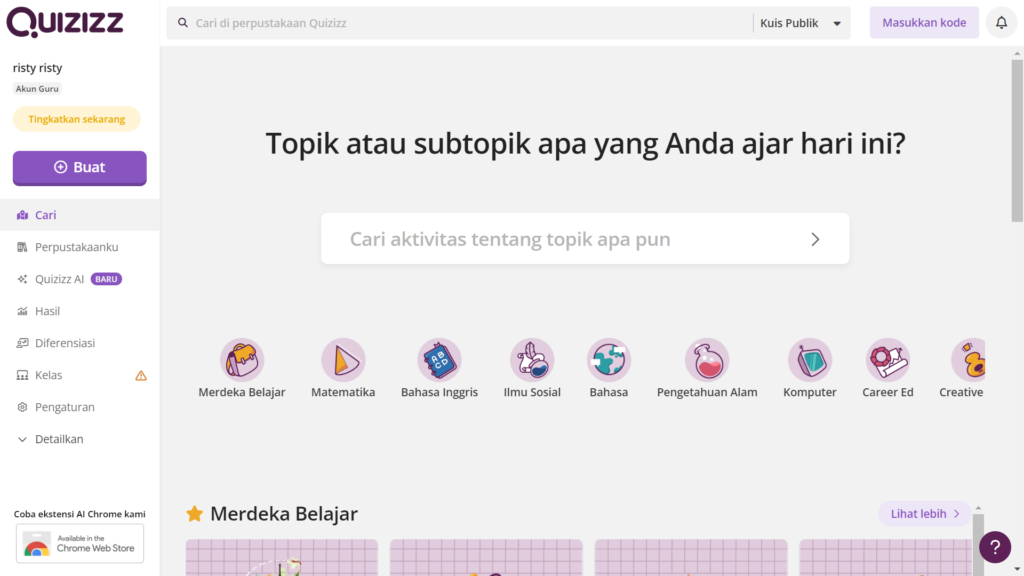Click the help question mark button
This screenshot has height=576, width=1024.
(x=995, y=547)
